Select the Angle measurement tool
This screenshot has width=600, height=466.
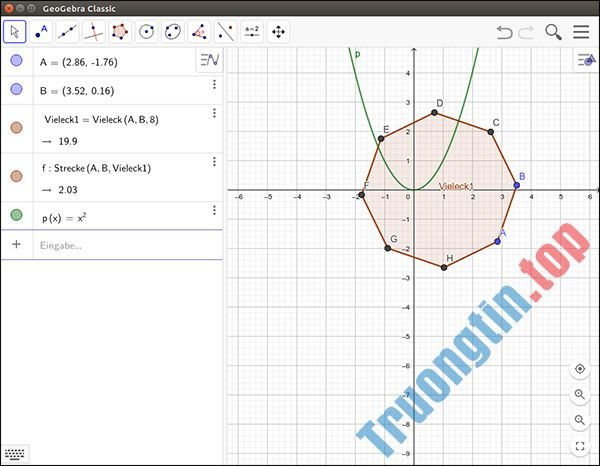(199, 32)
